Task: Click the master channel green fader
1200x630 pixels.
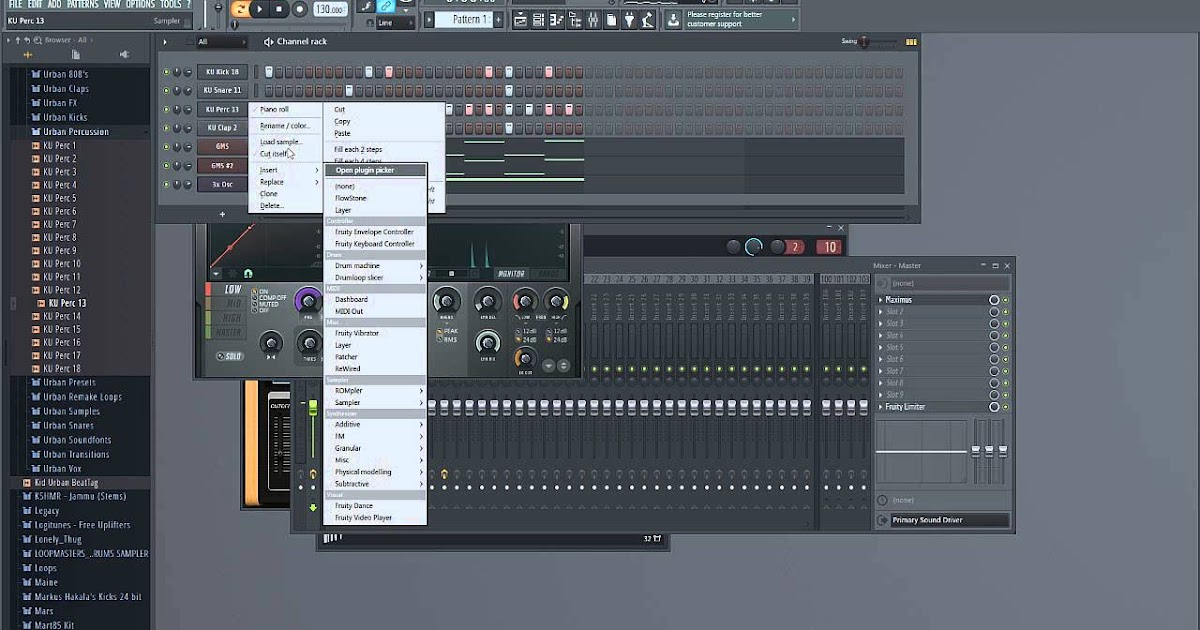Action: (x=313, y=408)
